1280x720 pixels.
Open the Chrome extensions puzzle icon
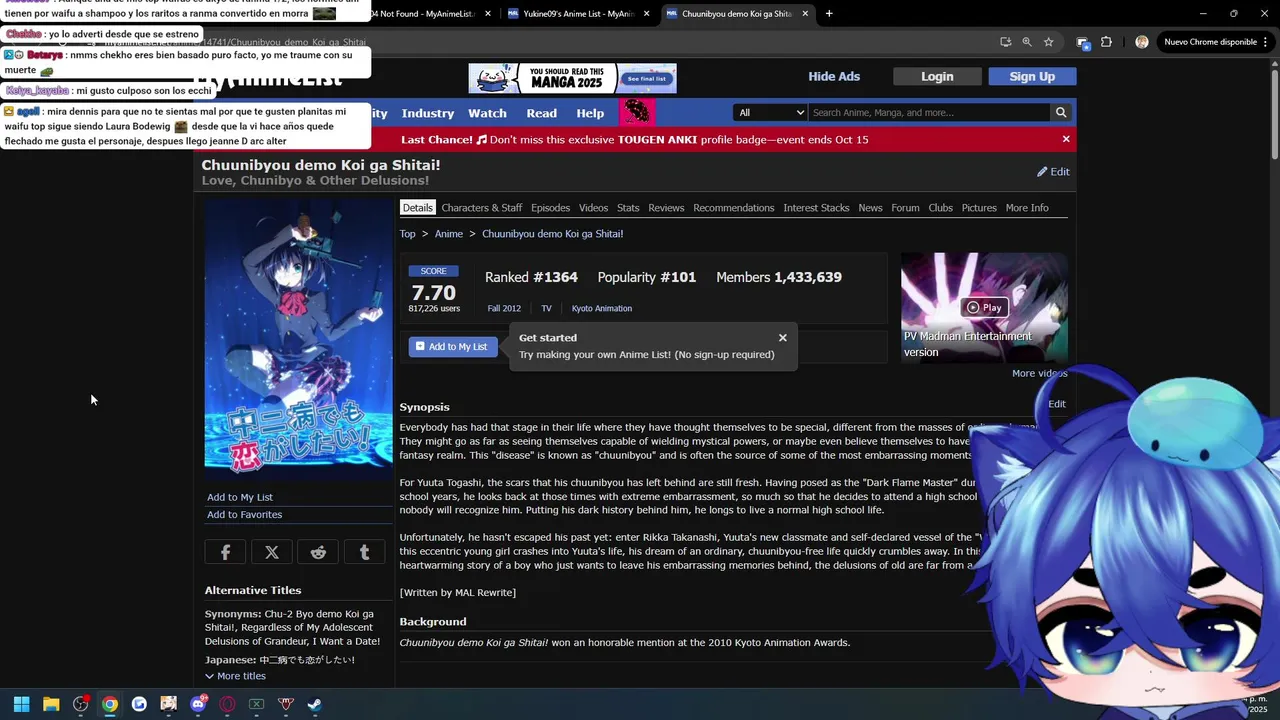pos(1106,42)
